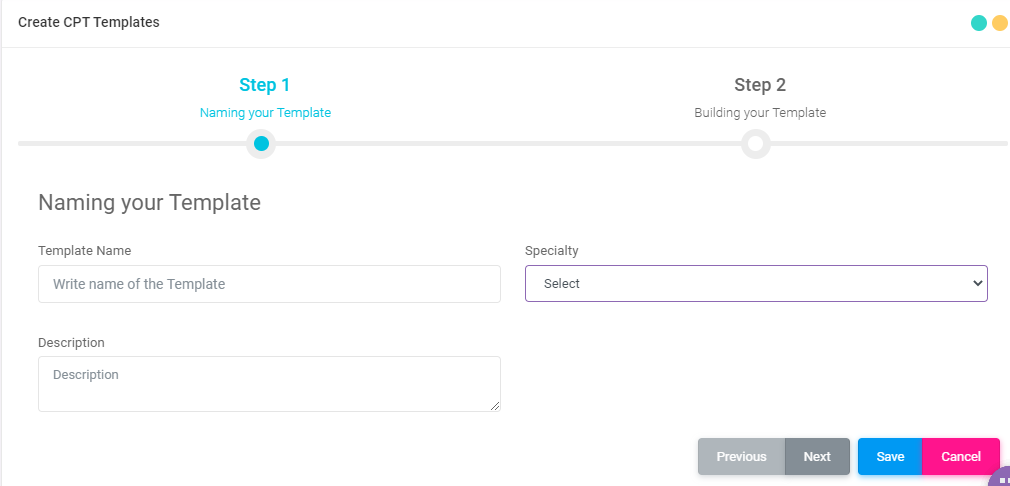1010x486 pixels.
Task: Click the Specialty field label
Action: tap(551, 251)
